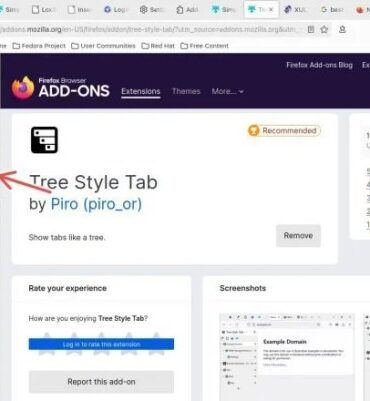
Task: Open the Settings browser tab
Action: tap(152, 10)
